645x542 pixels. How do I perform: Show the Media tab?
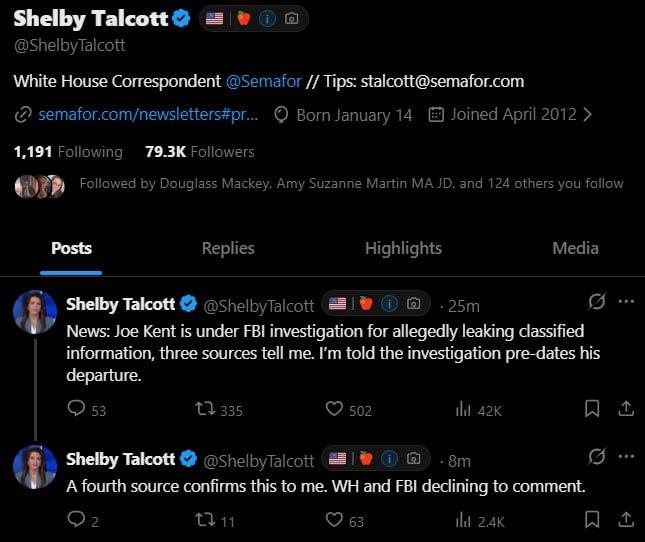click(575, 248)
